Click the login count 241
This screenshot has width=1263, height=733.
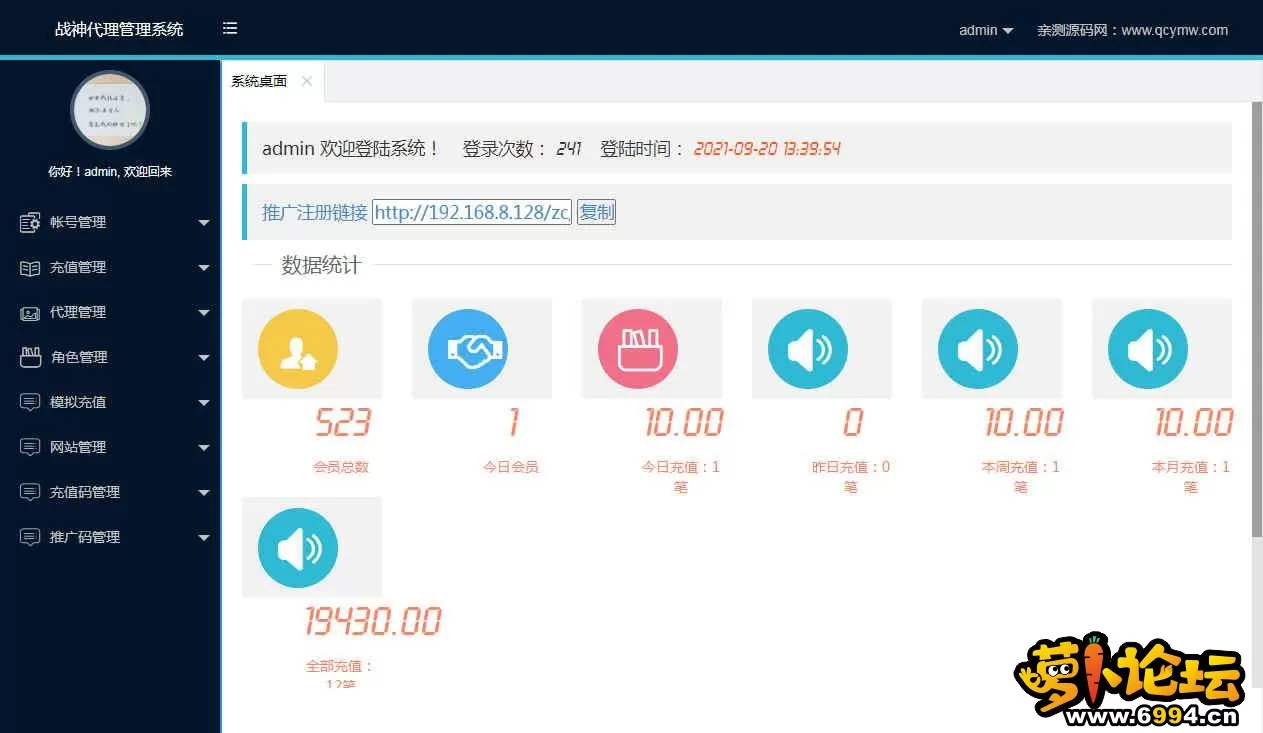pos(569,149)
